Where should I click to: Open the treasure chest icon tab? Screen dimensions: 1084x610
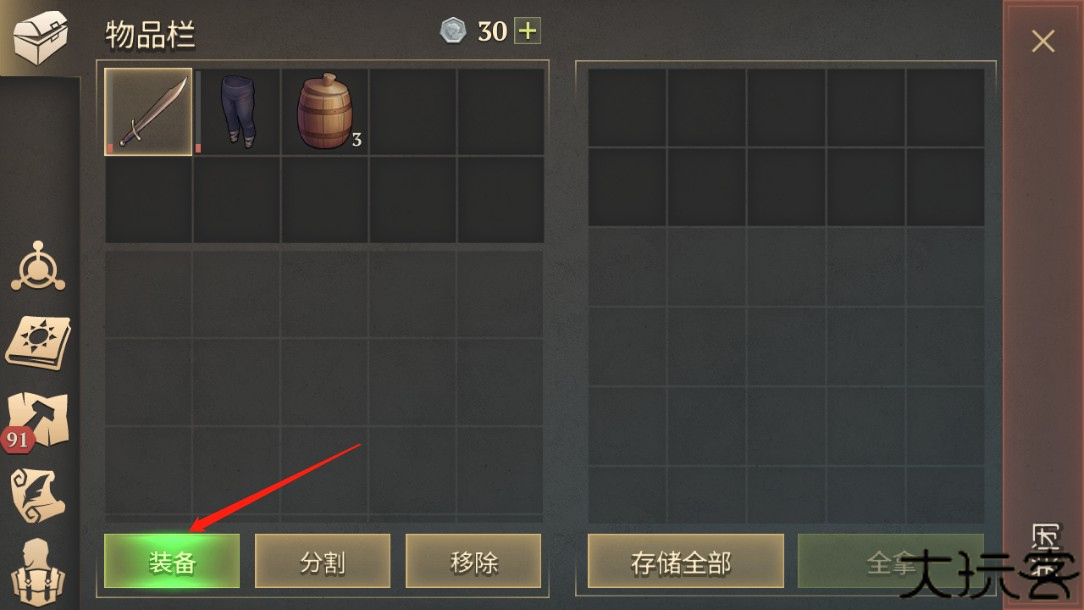pyautogui.click(x=39, y=37)
